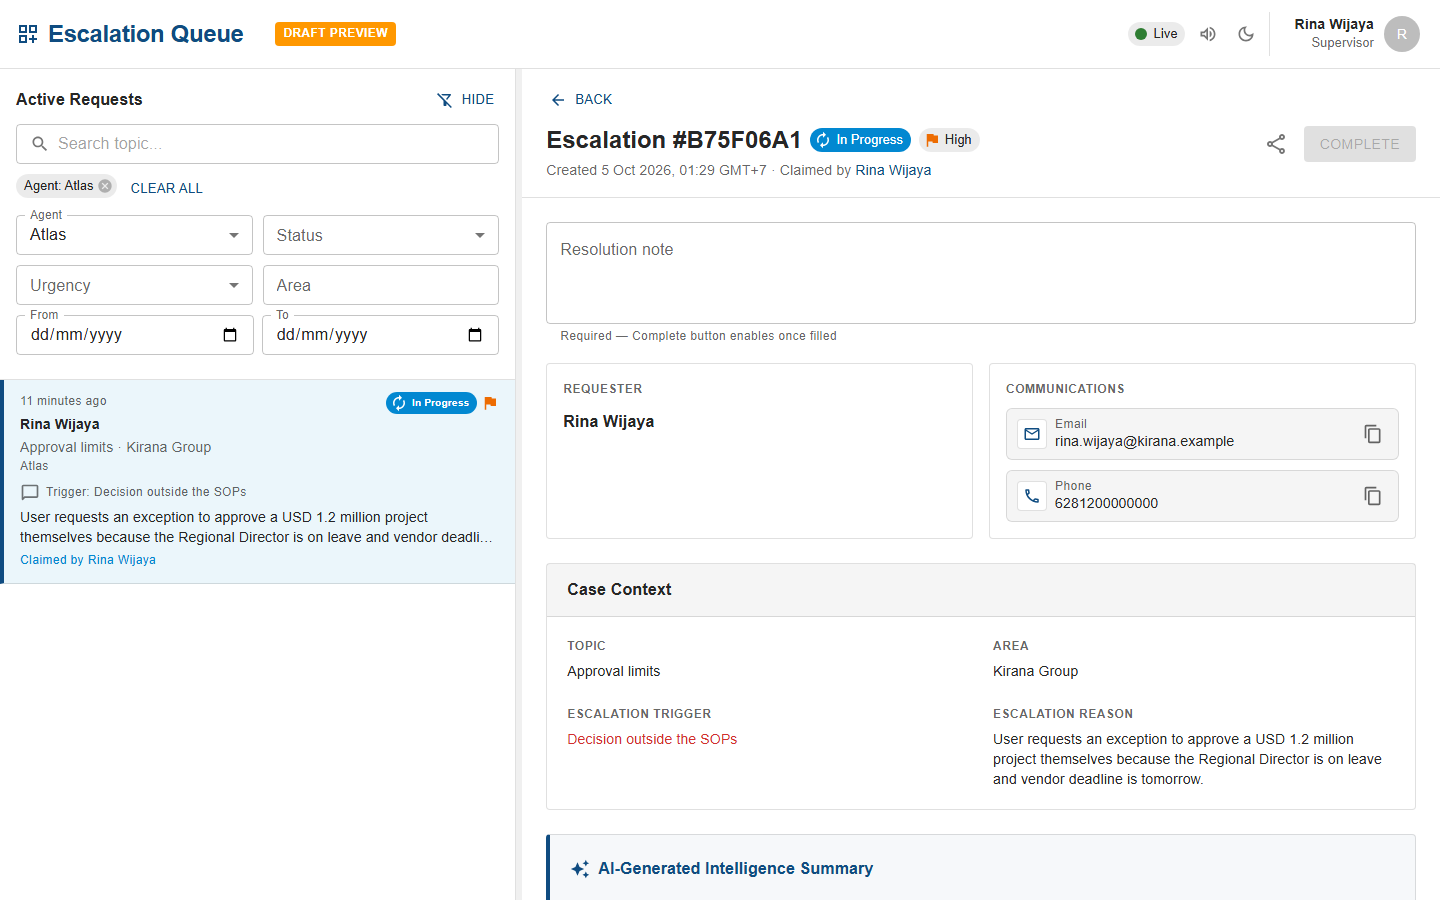The height and width of the screenshot is (900, 1440).
Task: Open Rina Wijaya user avatar menu
Action: pos(1402,34)
